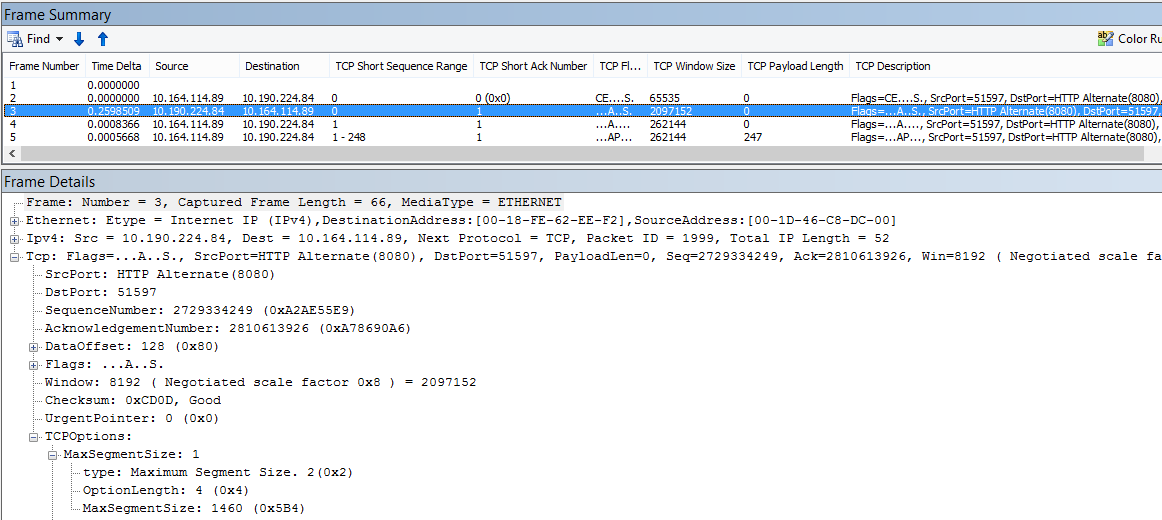Click the 0 (0x0) ack number cell
This screenshot has width=1162, height=520.
[492, 97]
